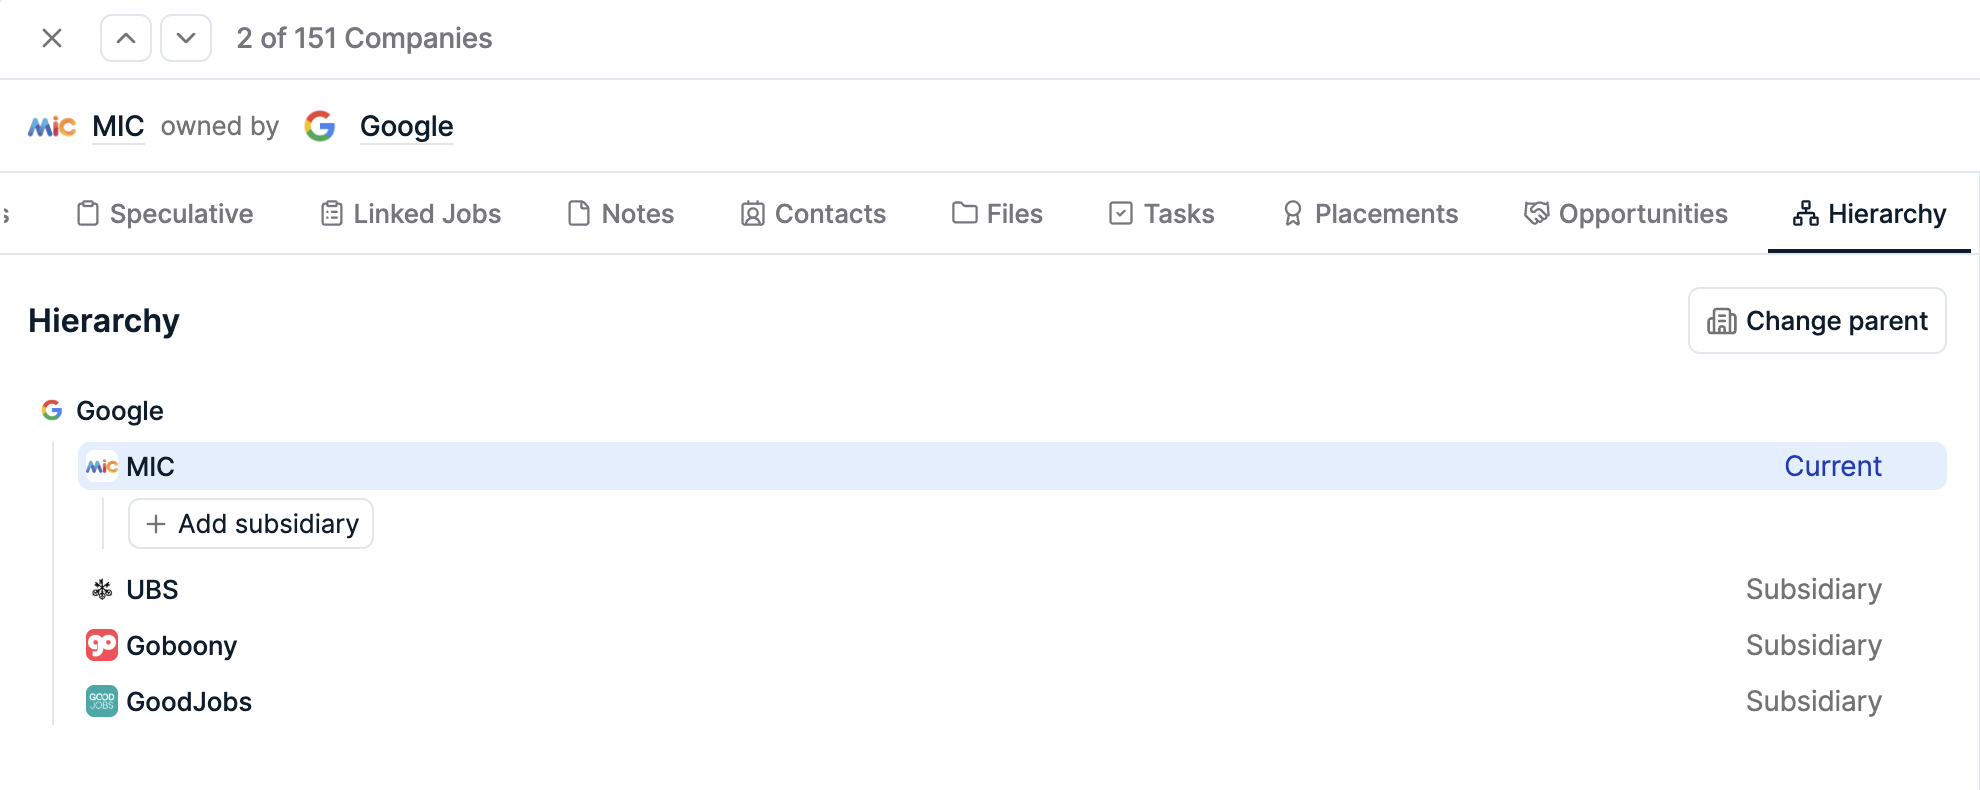Switch to the Notes tab
1980x790 pixels.
click(621, 213)
